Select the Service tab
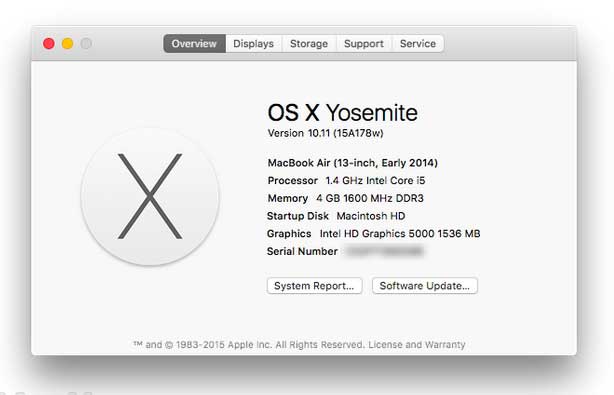Screen dimensions: 614x395 418,43
